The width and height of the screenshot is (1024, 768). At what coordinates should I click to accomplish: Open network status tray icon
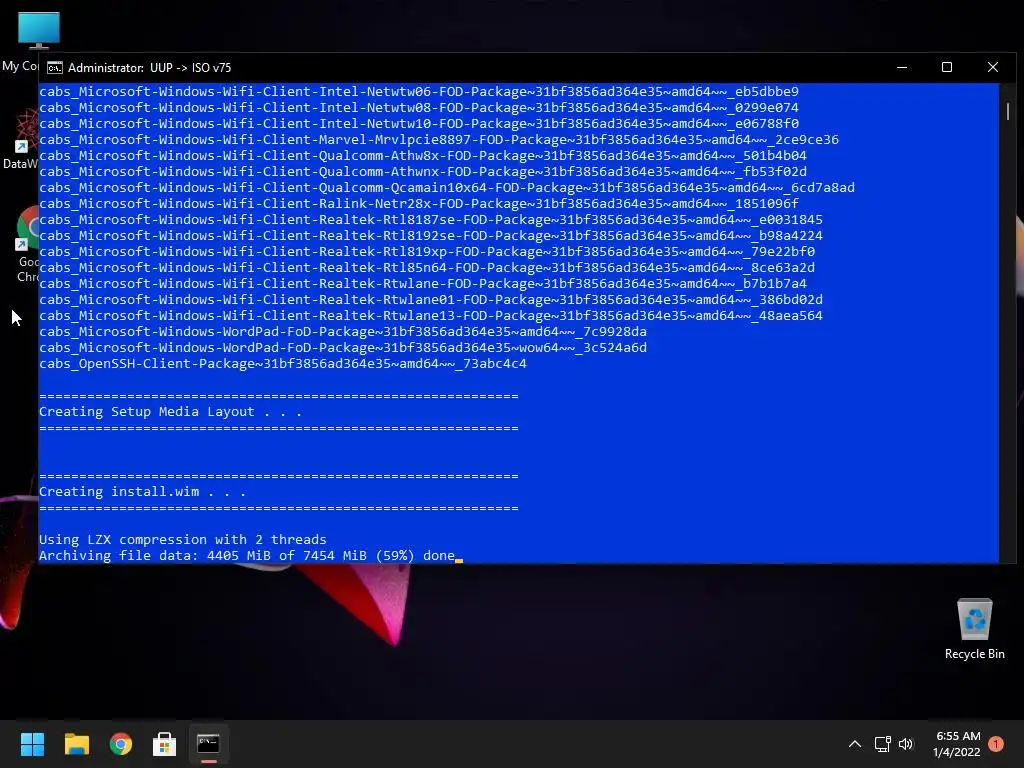pyautogui.click(x=882, y=744)
